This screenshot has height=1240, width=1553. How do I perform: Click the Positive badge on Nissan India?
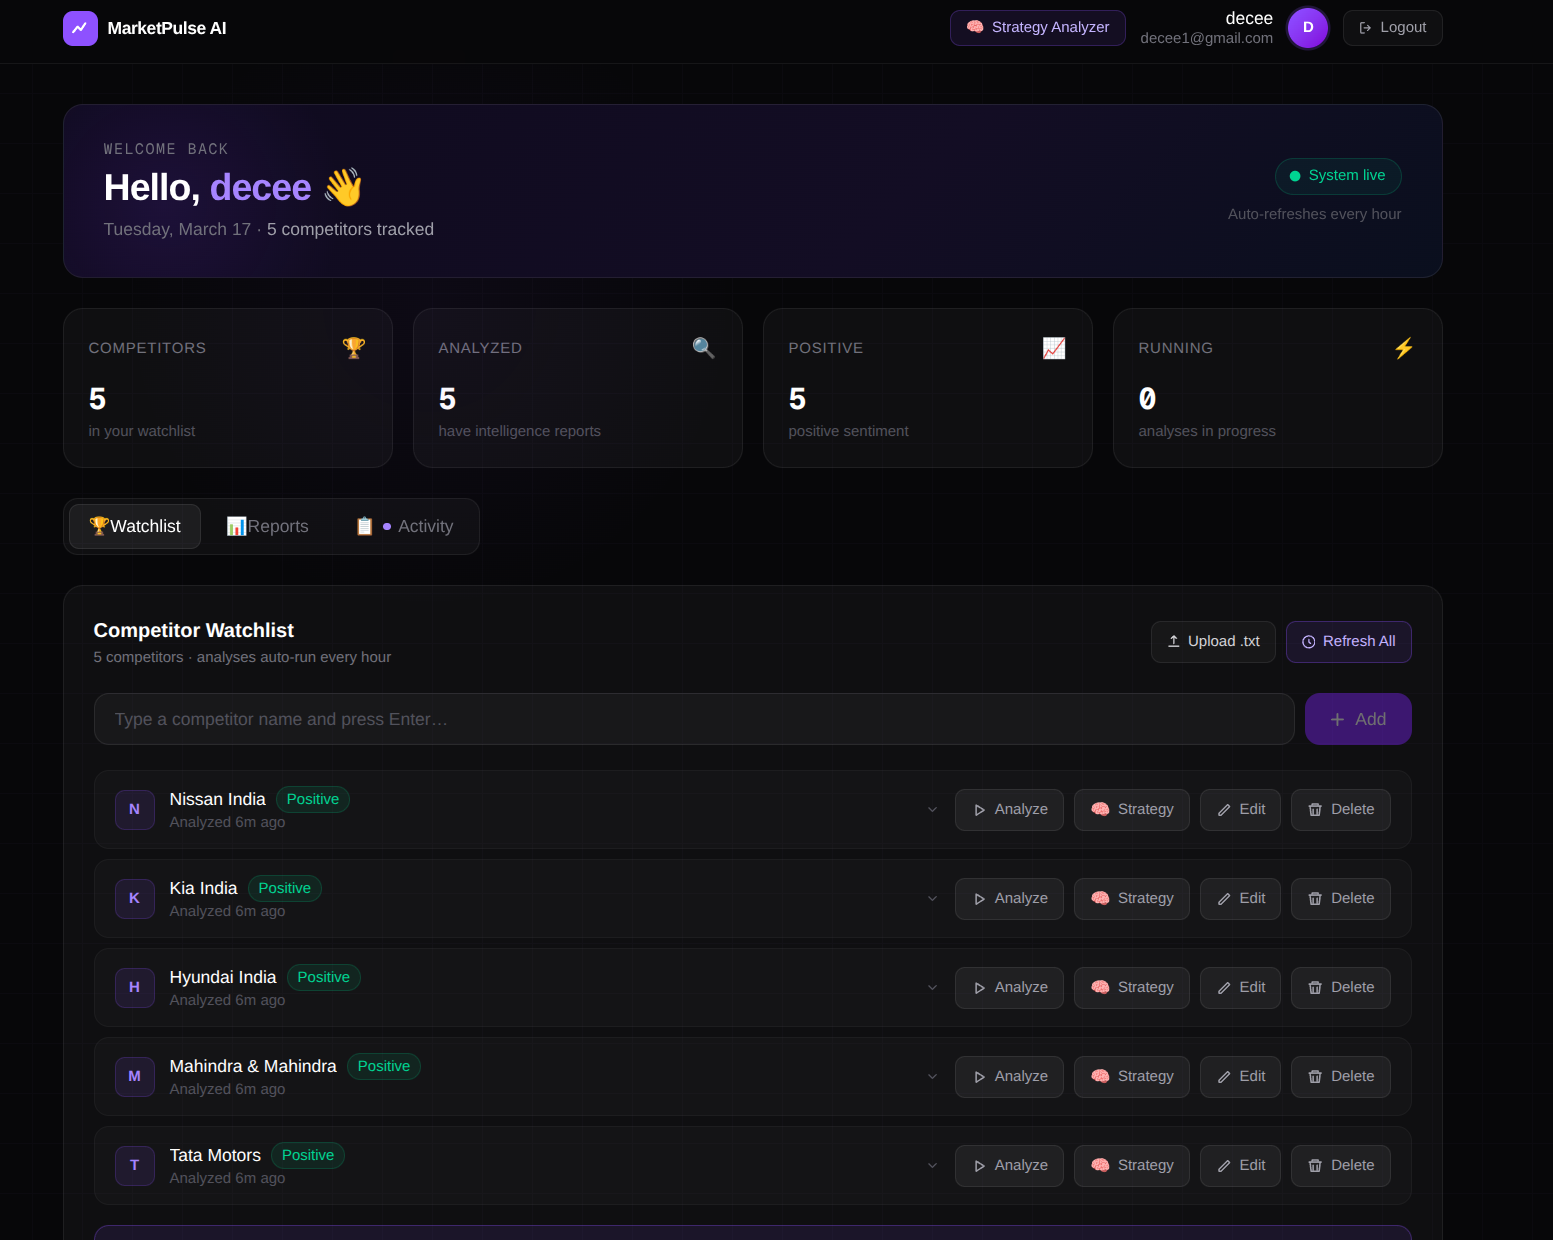(313, 800)
